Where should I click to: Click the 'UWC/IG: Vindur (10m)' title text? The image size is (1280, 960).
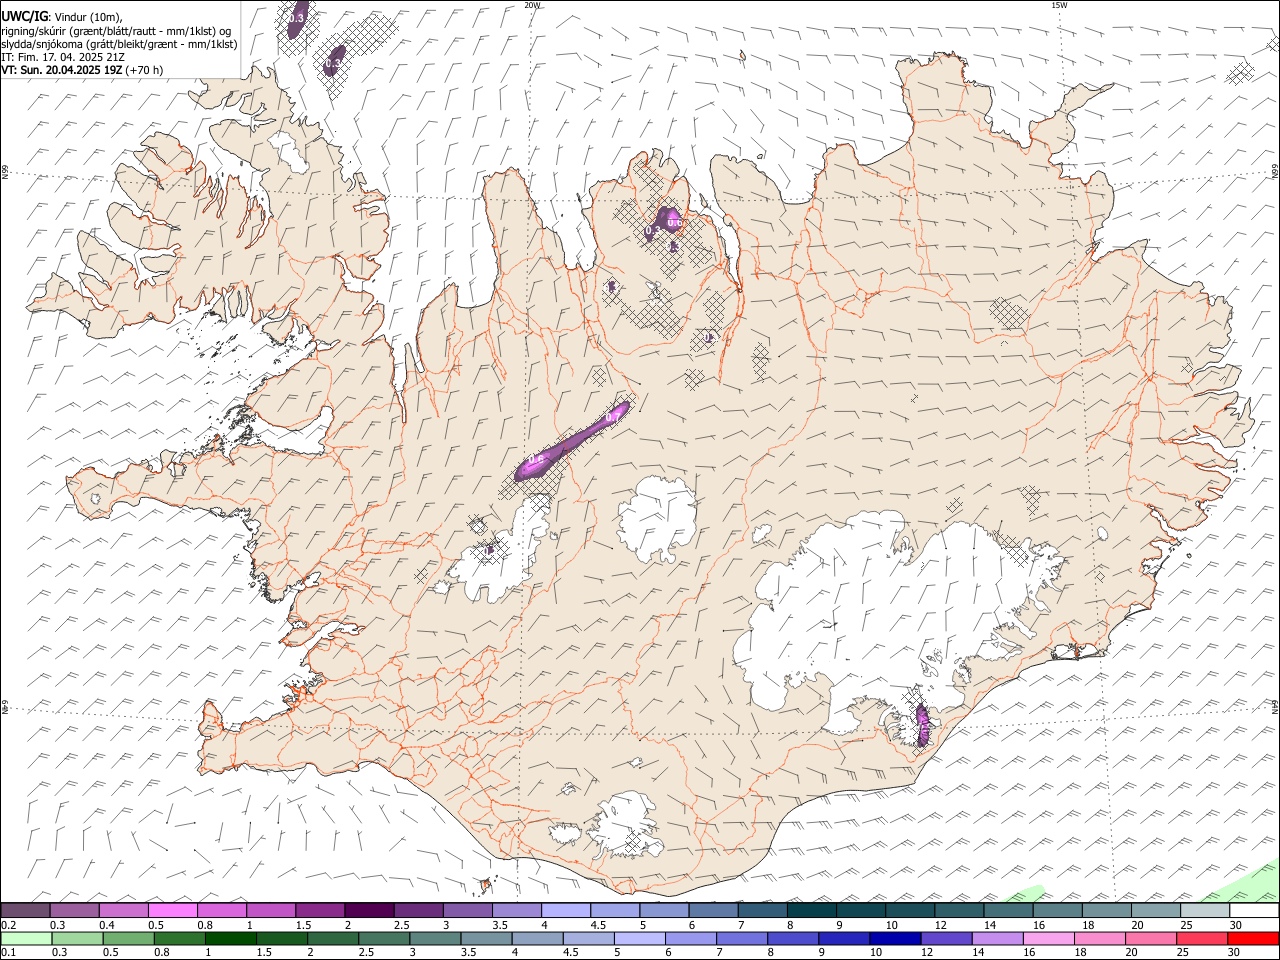tap(61, 17)
